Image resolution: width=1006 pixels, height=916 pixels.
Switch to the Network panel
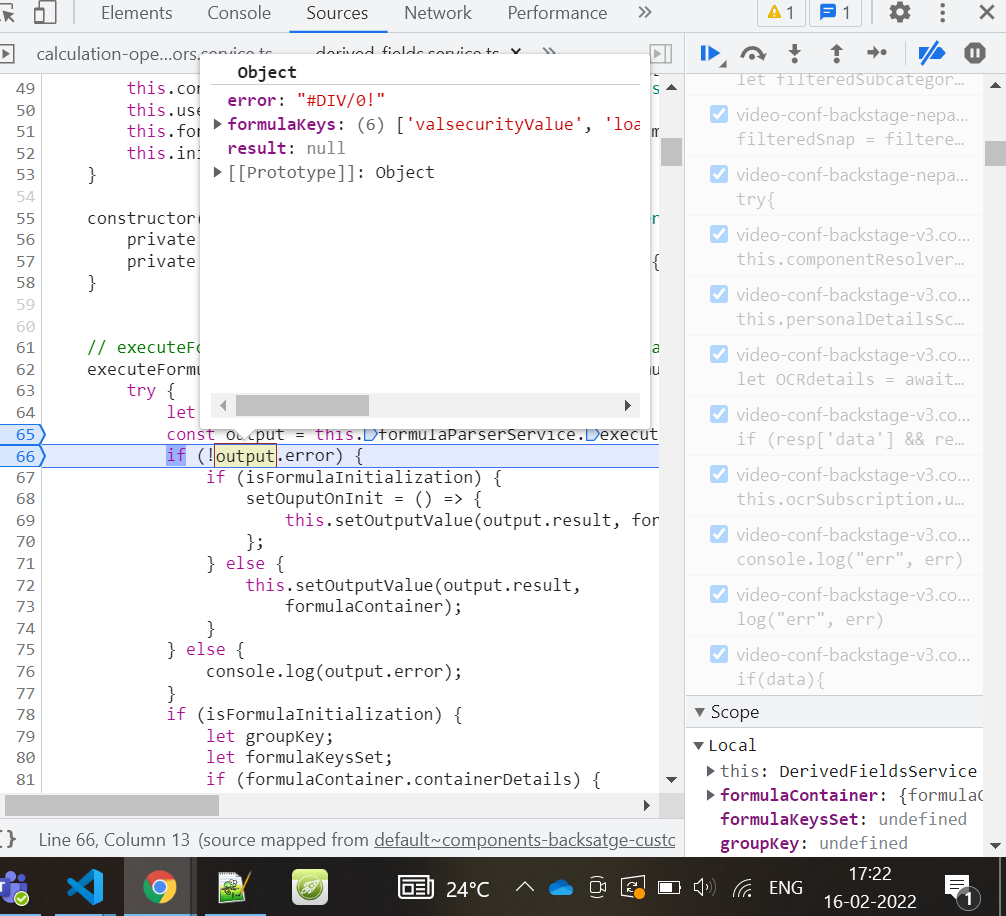tap(438, 13)
